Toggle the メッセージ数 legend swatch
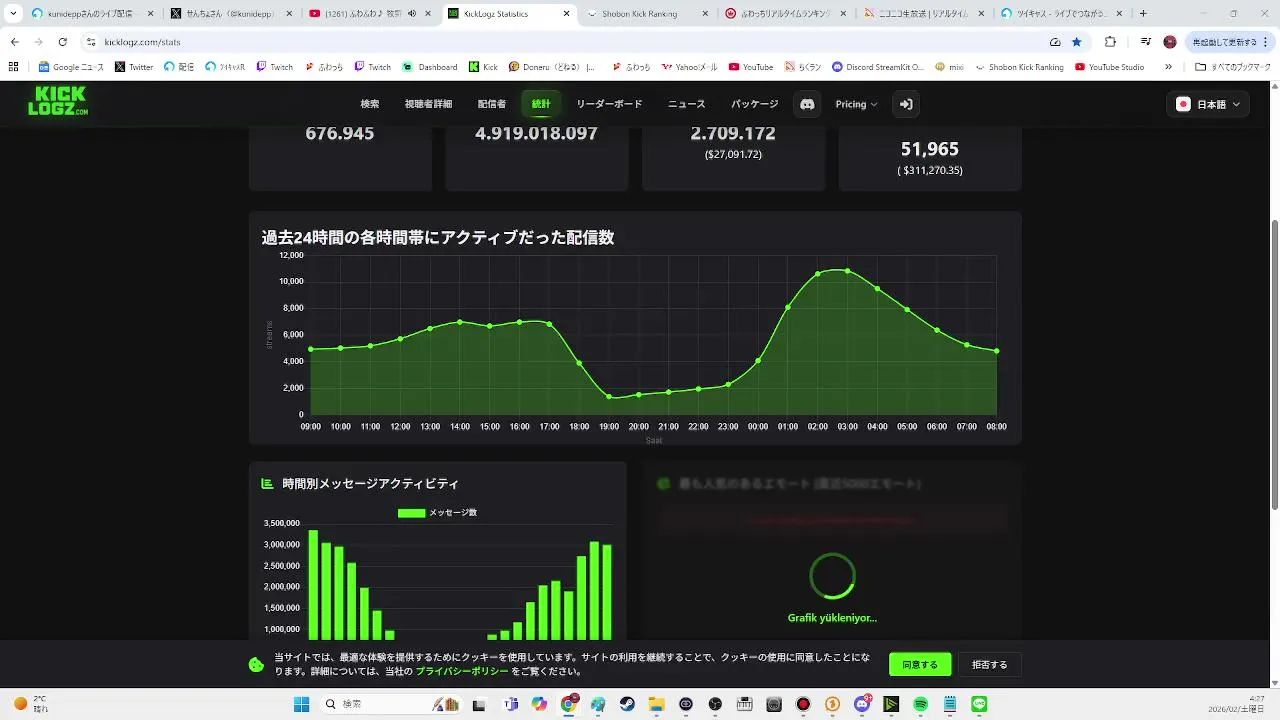The width and height of the screenshot is (1280, 720). click(411, 513)
